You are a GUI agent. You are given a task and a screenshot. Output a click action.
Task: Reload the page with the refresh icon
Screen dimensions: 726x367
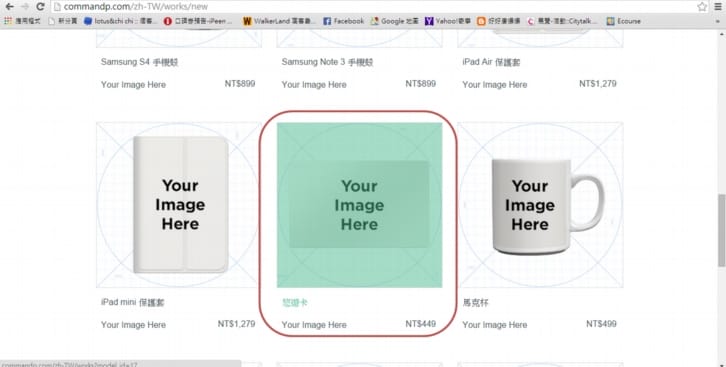pos(40,6)
